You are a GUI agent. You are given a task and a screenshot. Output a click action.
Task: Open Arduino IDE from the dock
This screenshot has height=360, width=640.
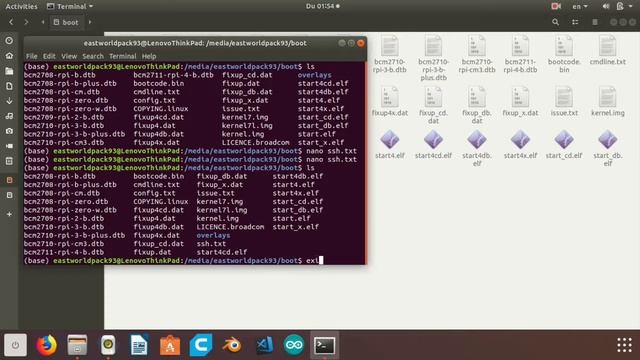pos(294,345)
